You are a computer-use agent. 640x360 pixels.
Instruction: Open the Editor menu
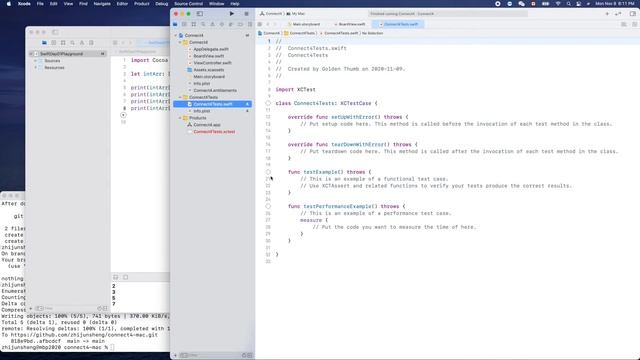point(122,4)
